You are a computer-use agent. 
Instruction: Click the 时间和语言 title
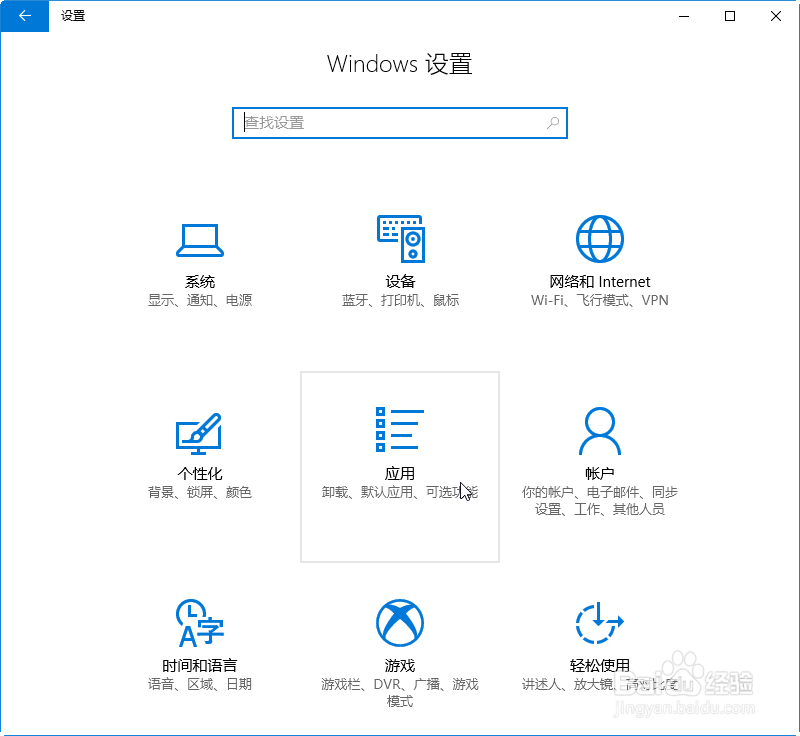[199, 666]
